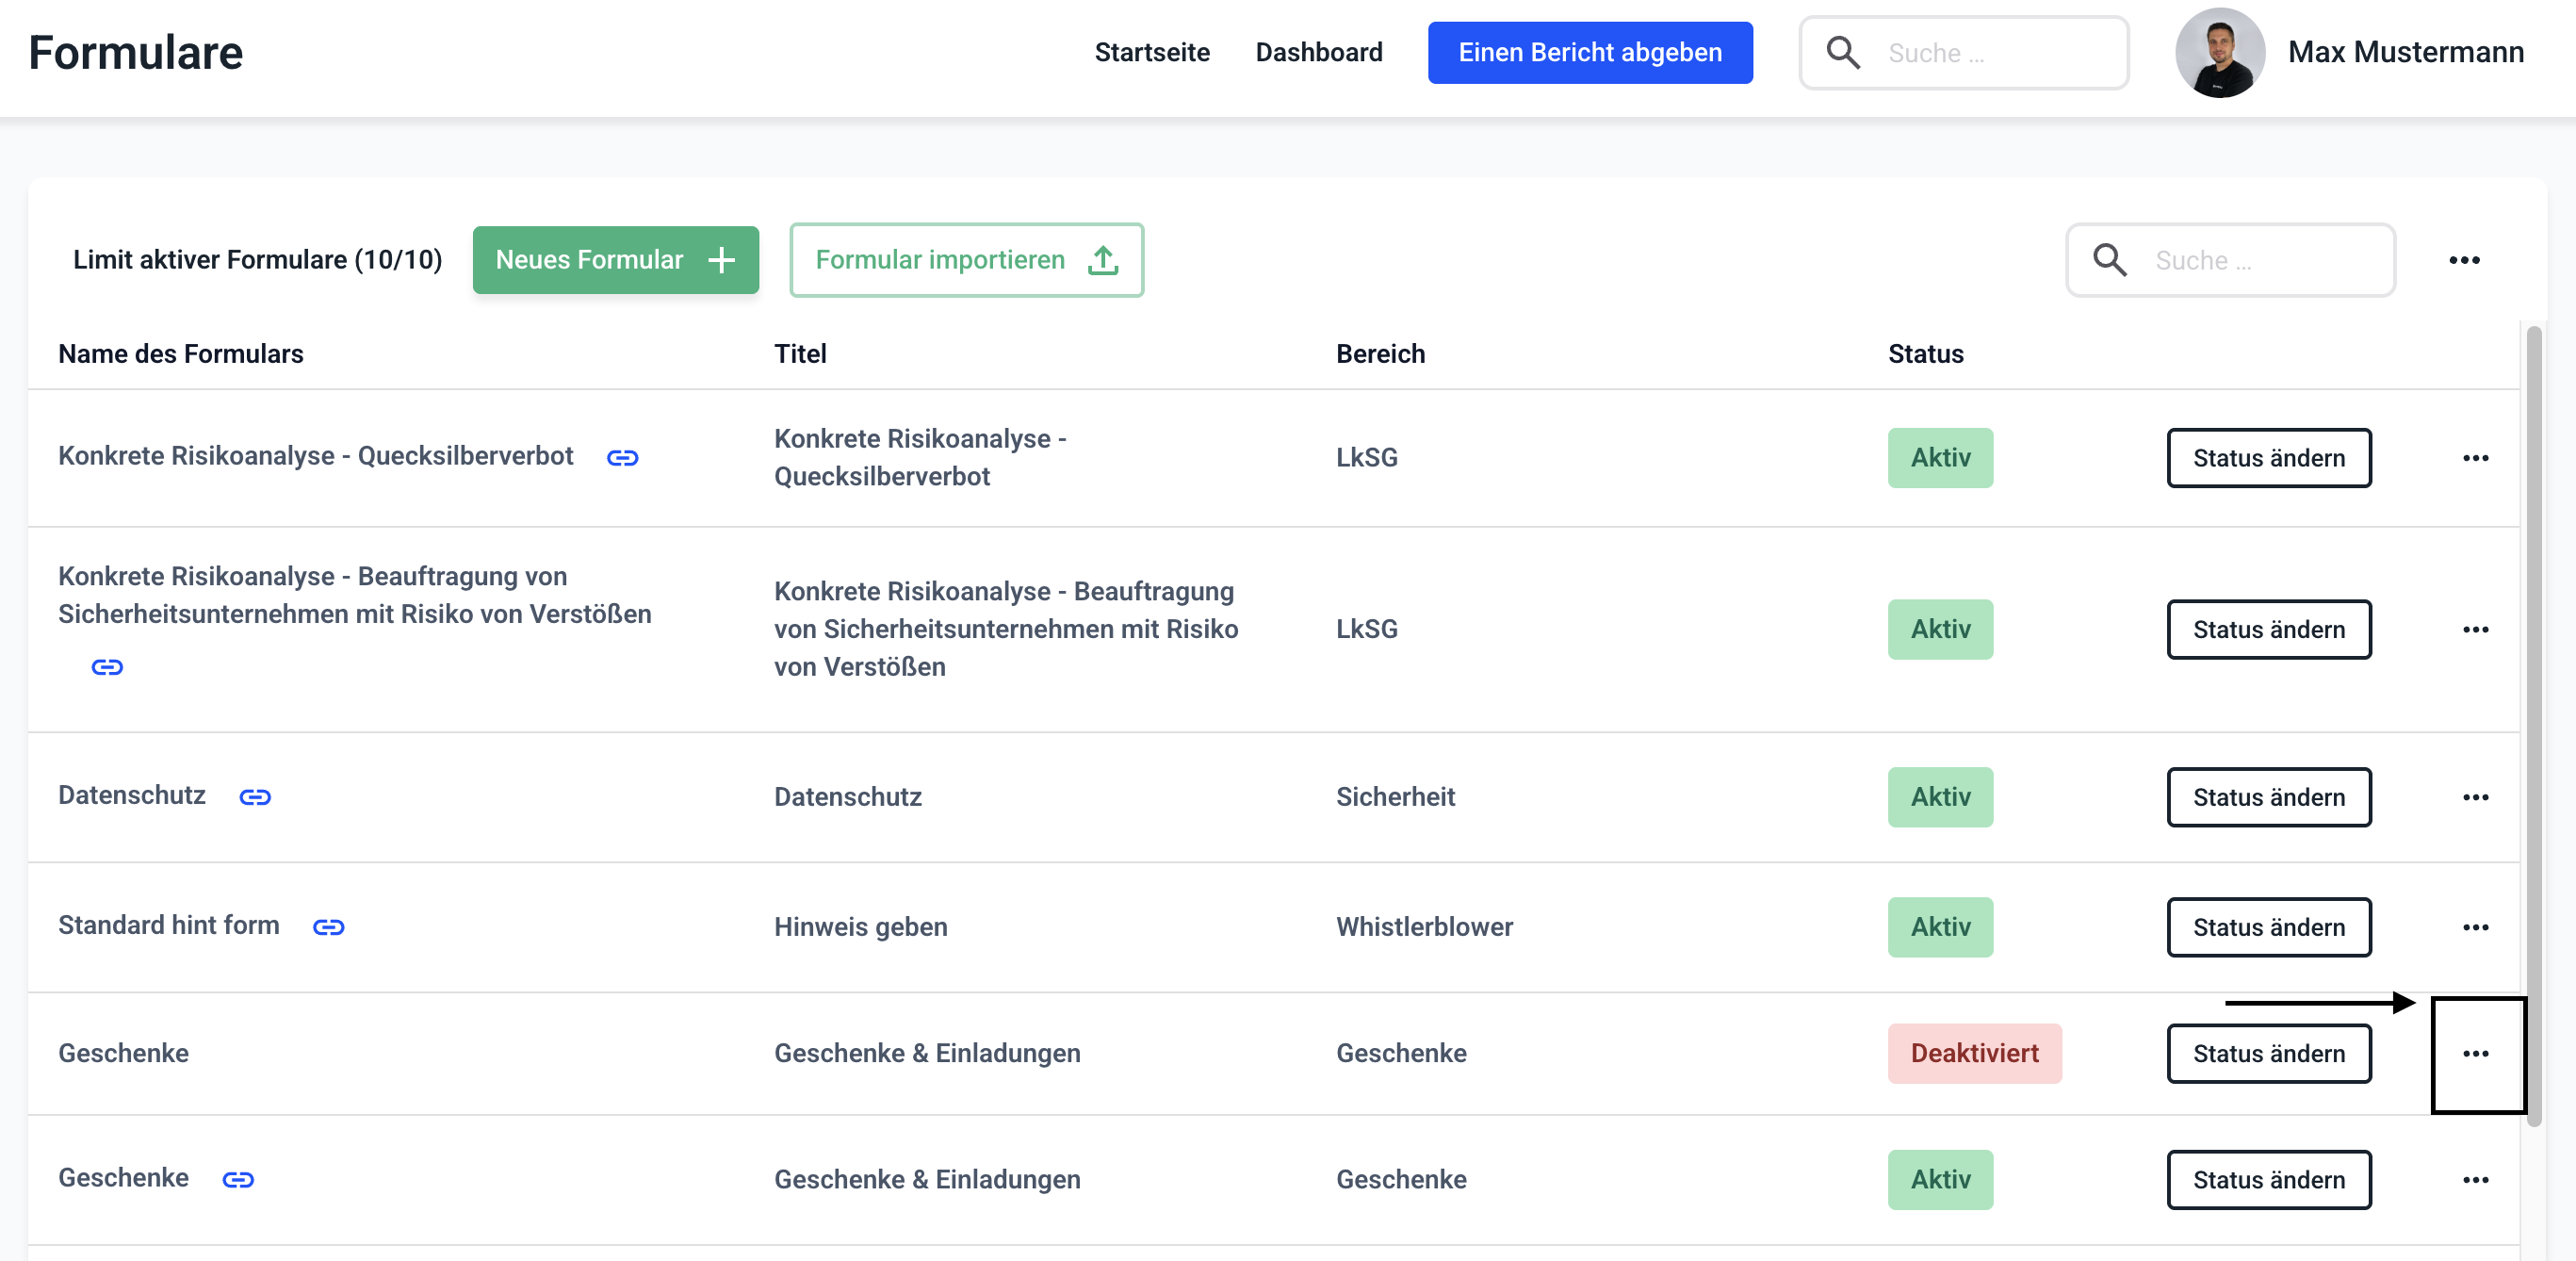Go to Startseite in navigation
Screen dimensions: 2576x1261
[x=1151, y=53]
